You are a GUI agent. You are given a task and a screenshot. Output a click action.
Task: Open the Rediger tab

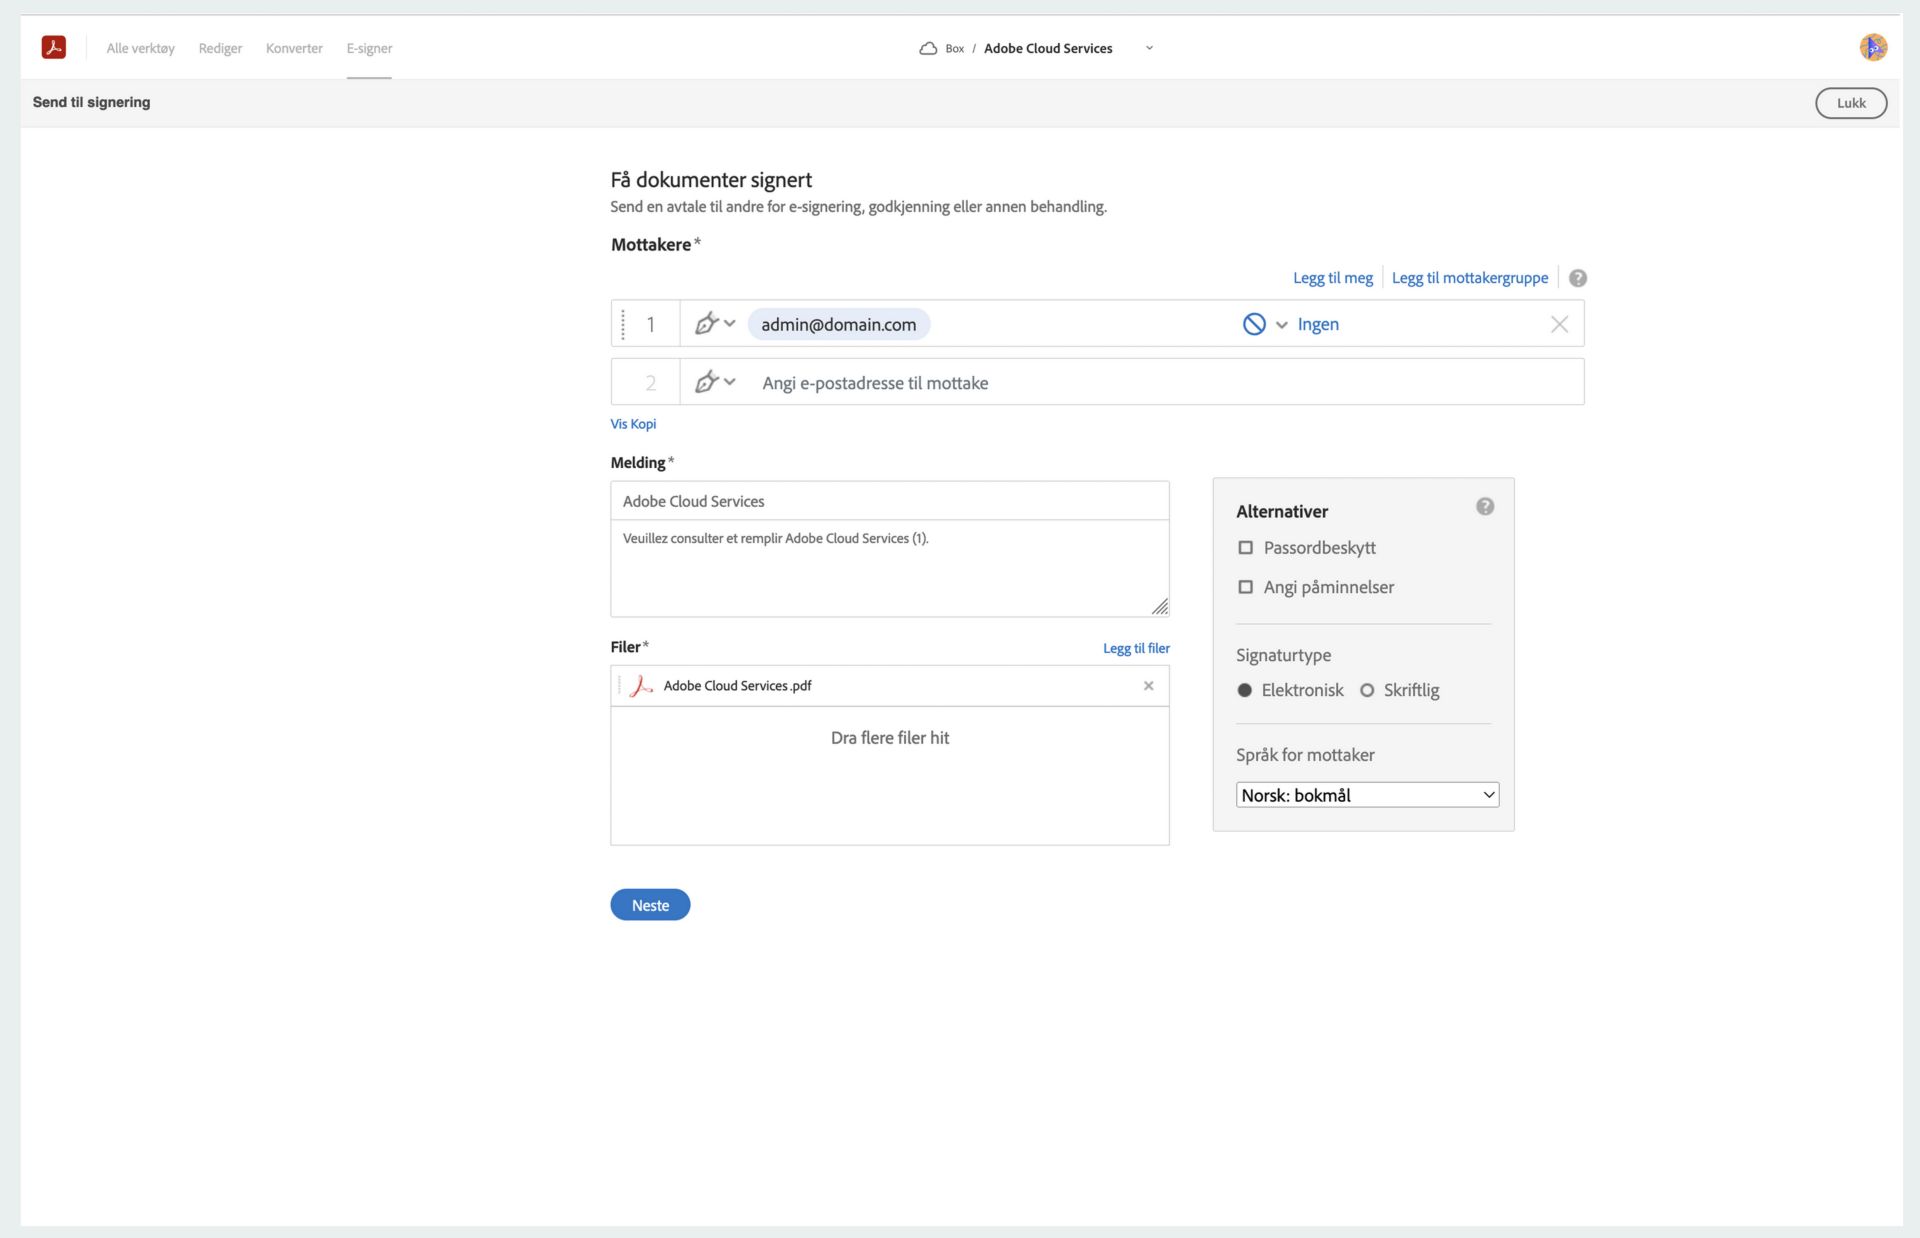coord(220,48)
